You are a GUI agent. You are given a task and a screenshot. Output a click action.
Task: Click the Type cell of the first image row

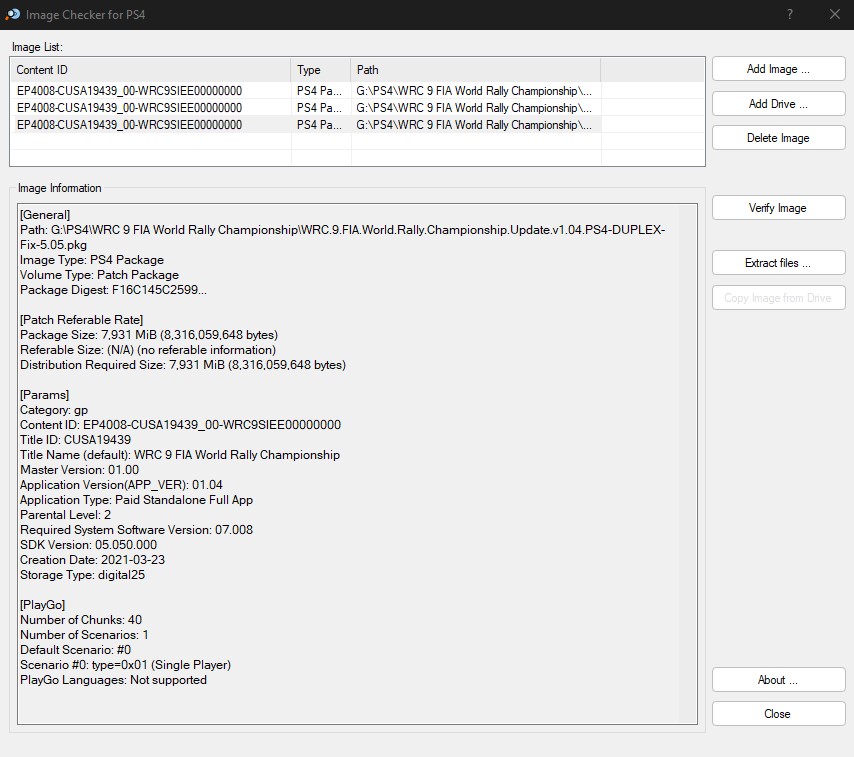320,91
